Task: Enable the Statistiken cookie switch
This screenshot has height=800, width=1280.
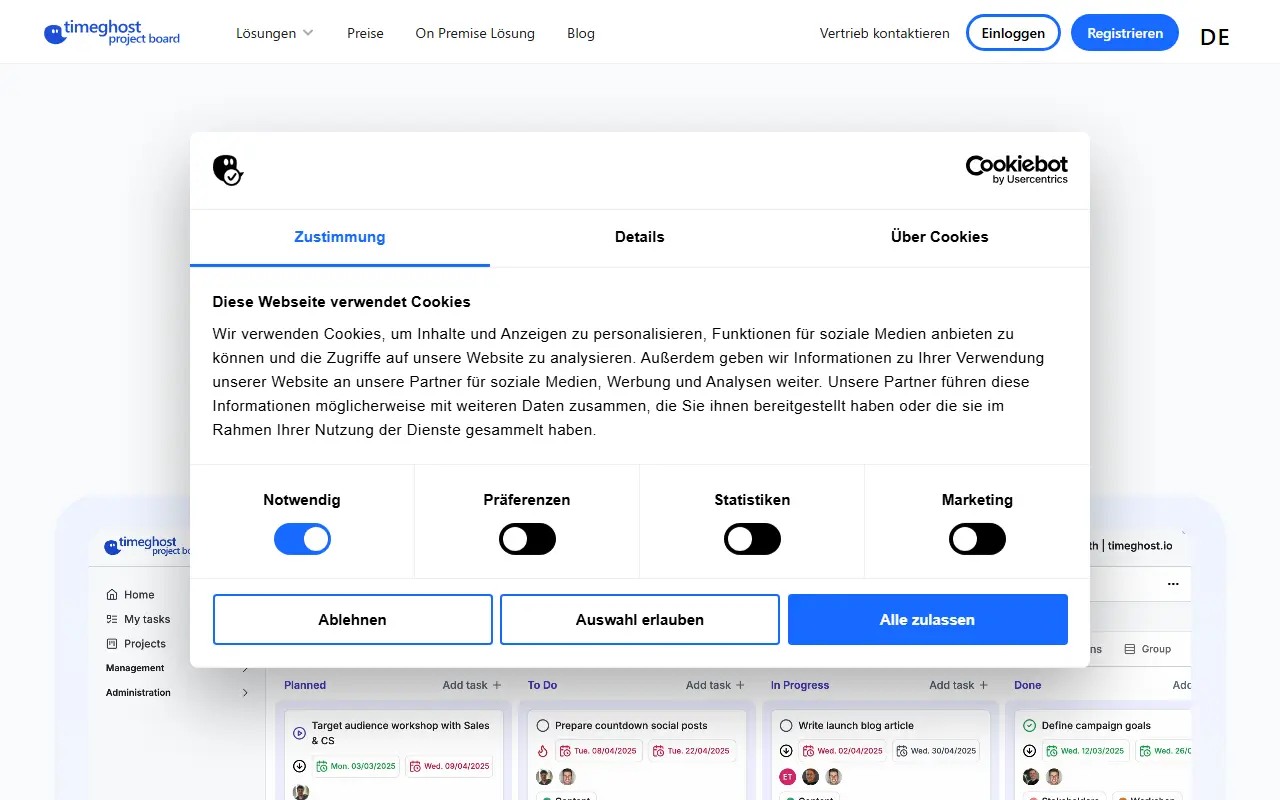Action: [x=752, y=540]
